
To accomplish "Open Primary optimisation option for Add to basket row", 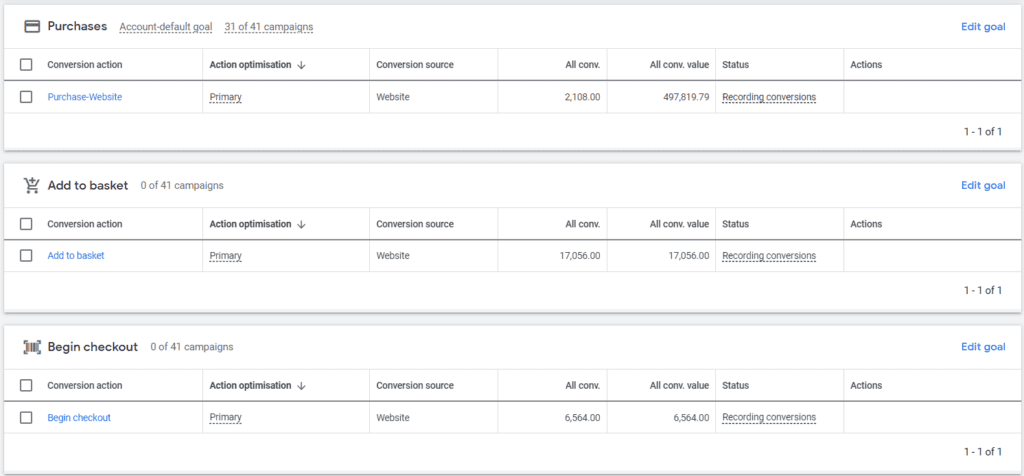I will pyautogui.click(x=225, y=256).
